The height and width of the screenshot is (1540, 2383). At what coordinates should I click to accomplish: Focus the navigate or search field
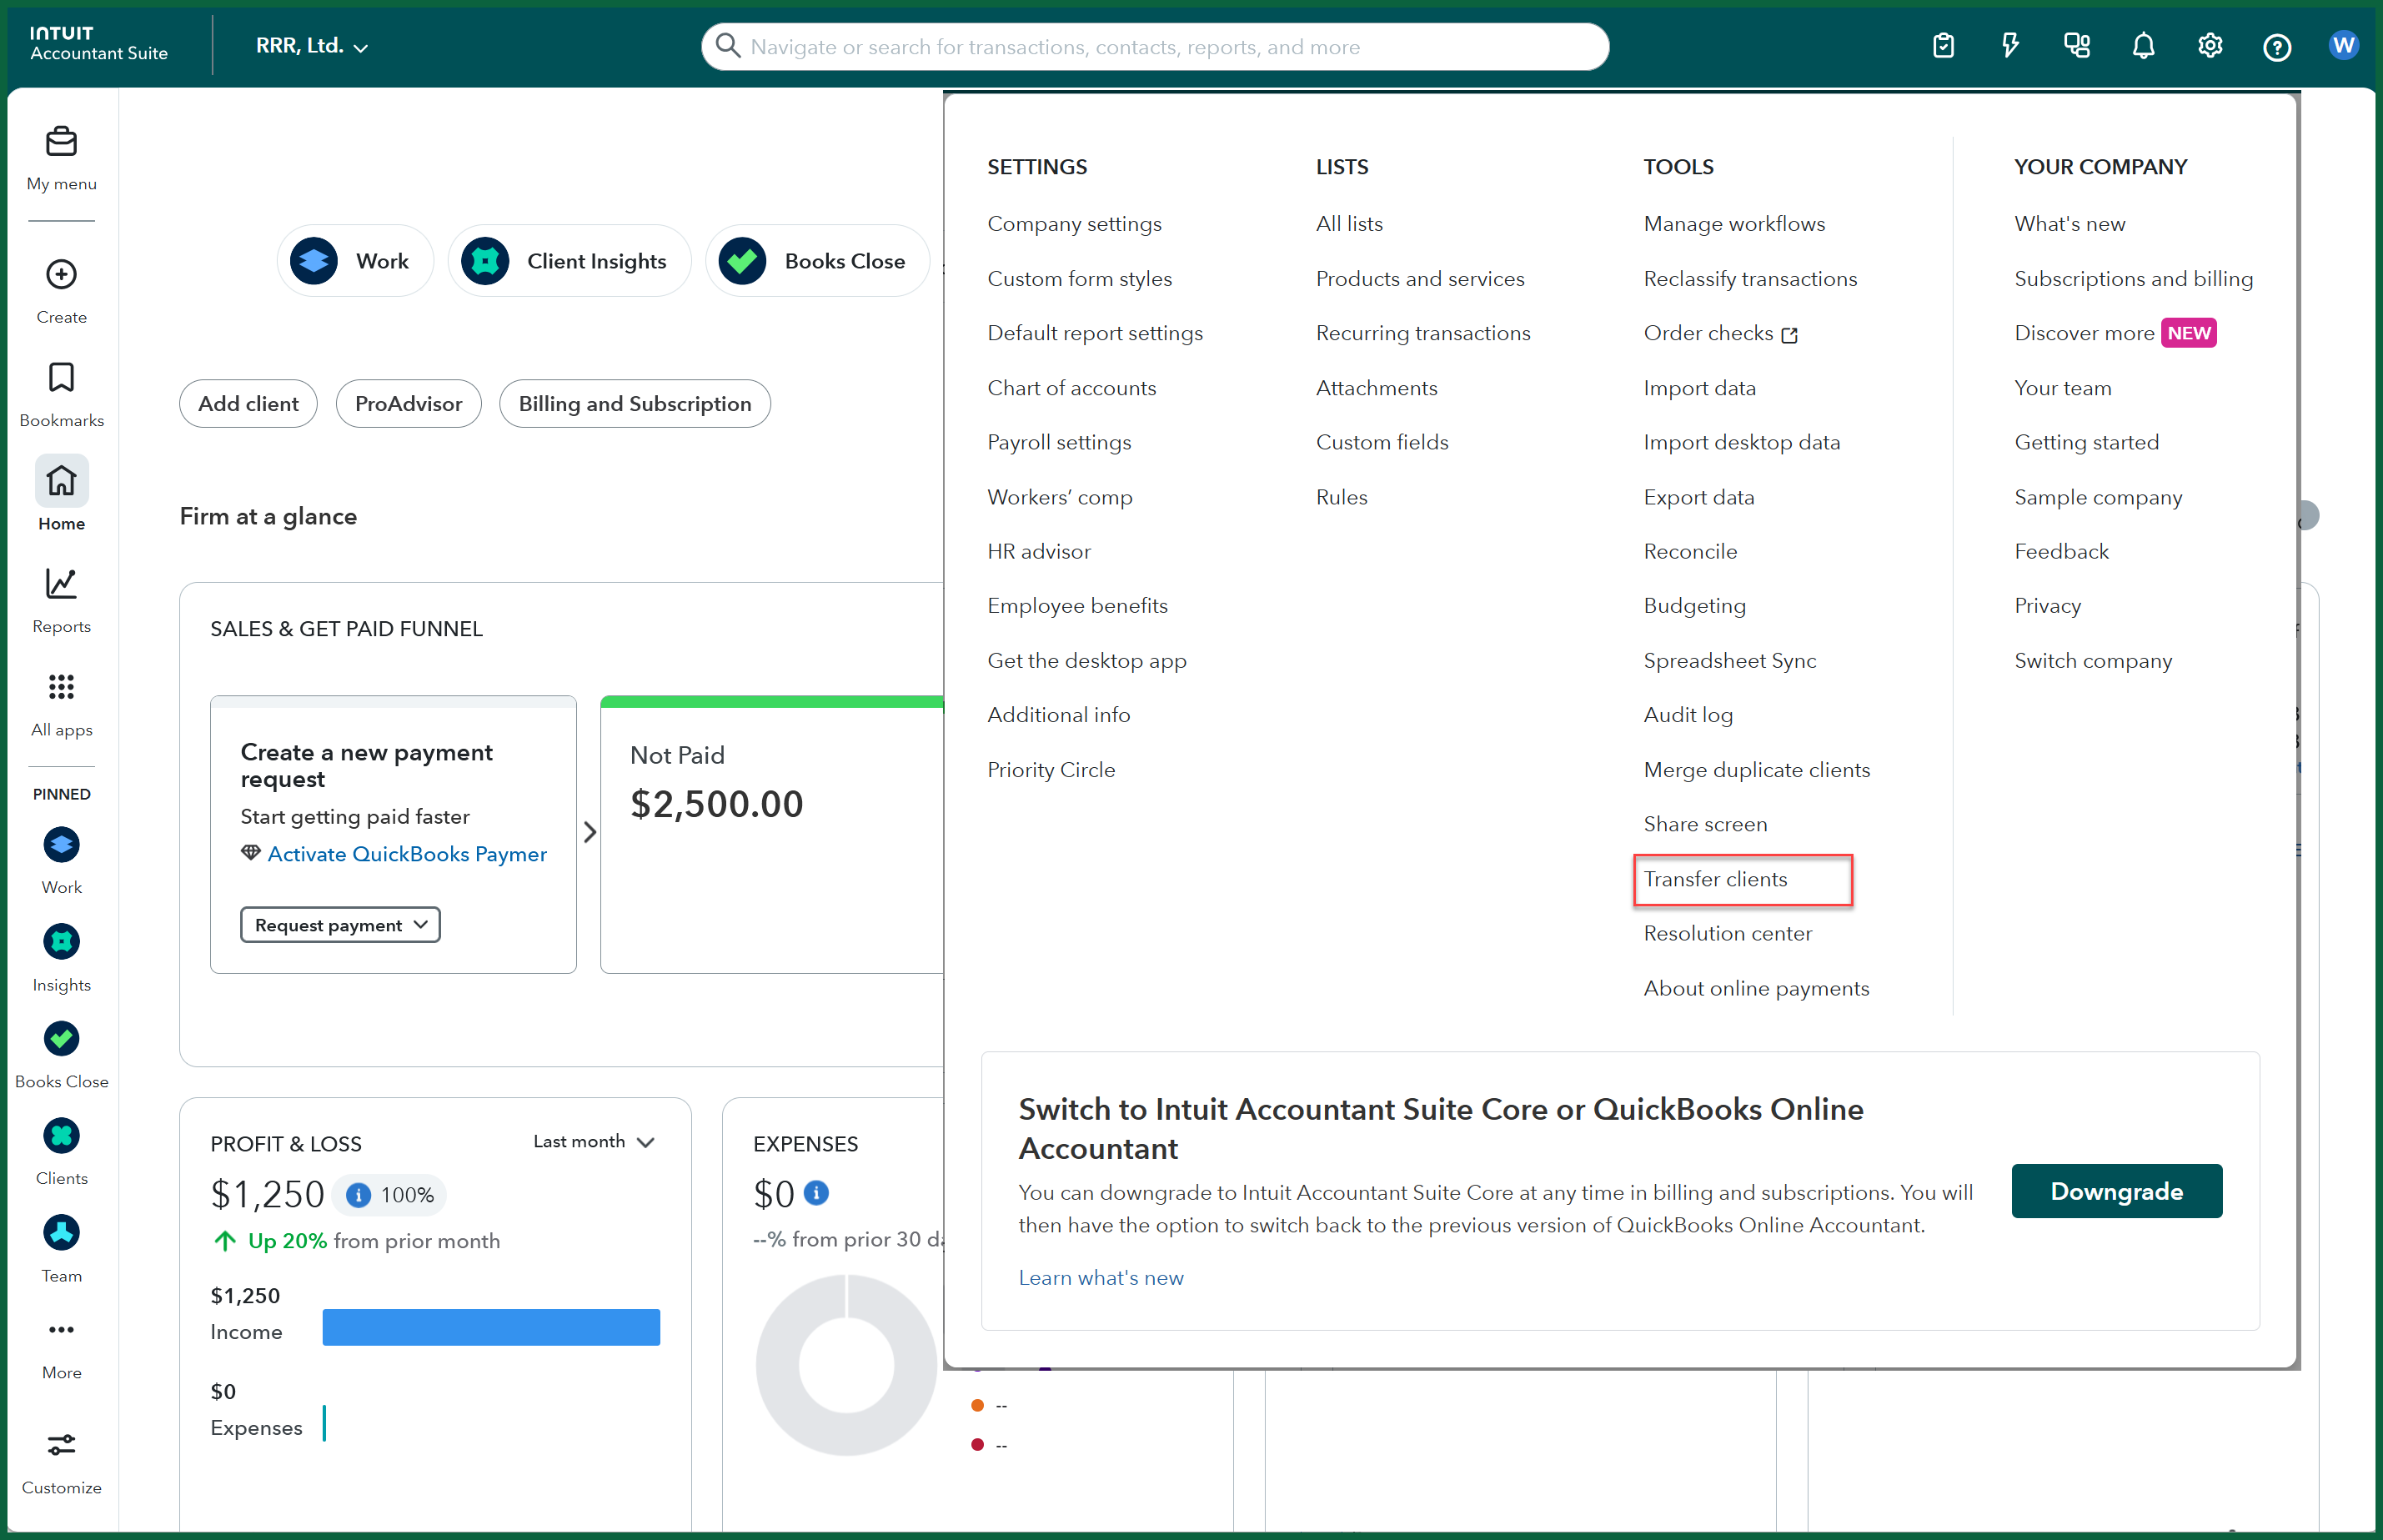point(1155,47)
